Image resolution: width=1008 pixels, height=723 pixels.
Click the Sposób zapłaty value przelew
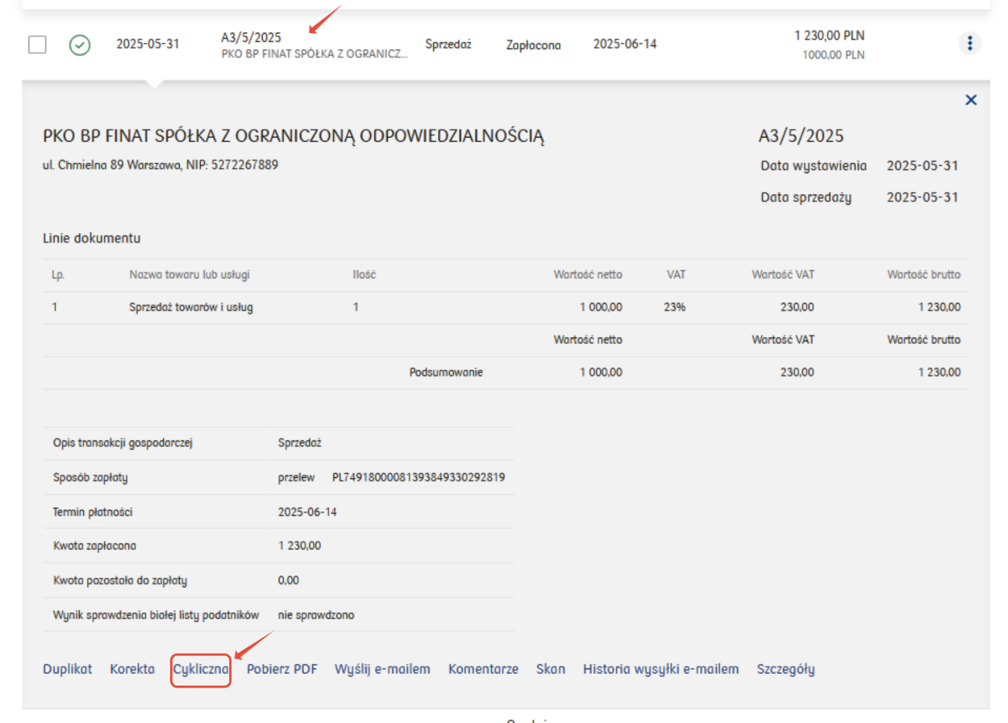click(296, 478)
